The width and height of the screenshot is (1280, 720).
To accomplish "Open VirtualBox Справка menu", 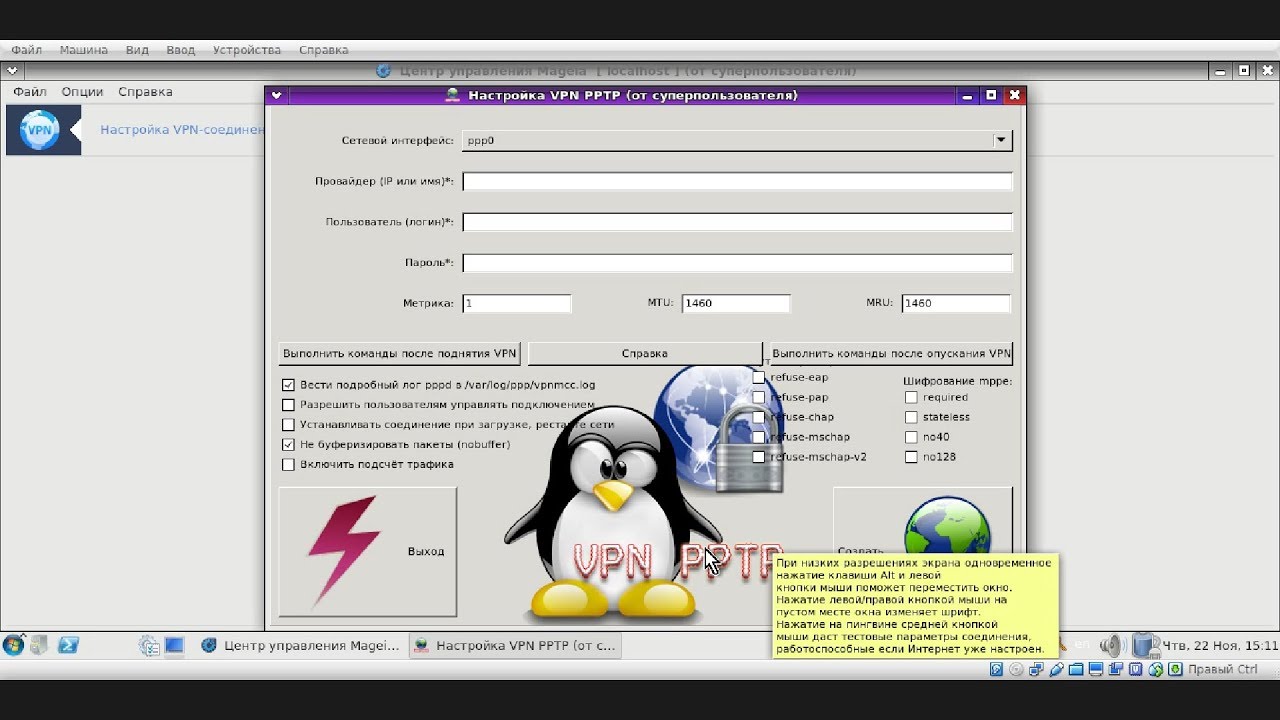I will coord(323,49).
